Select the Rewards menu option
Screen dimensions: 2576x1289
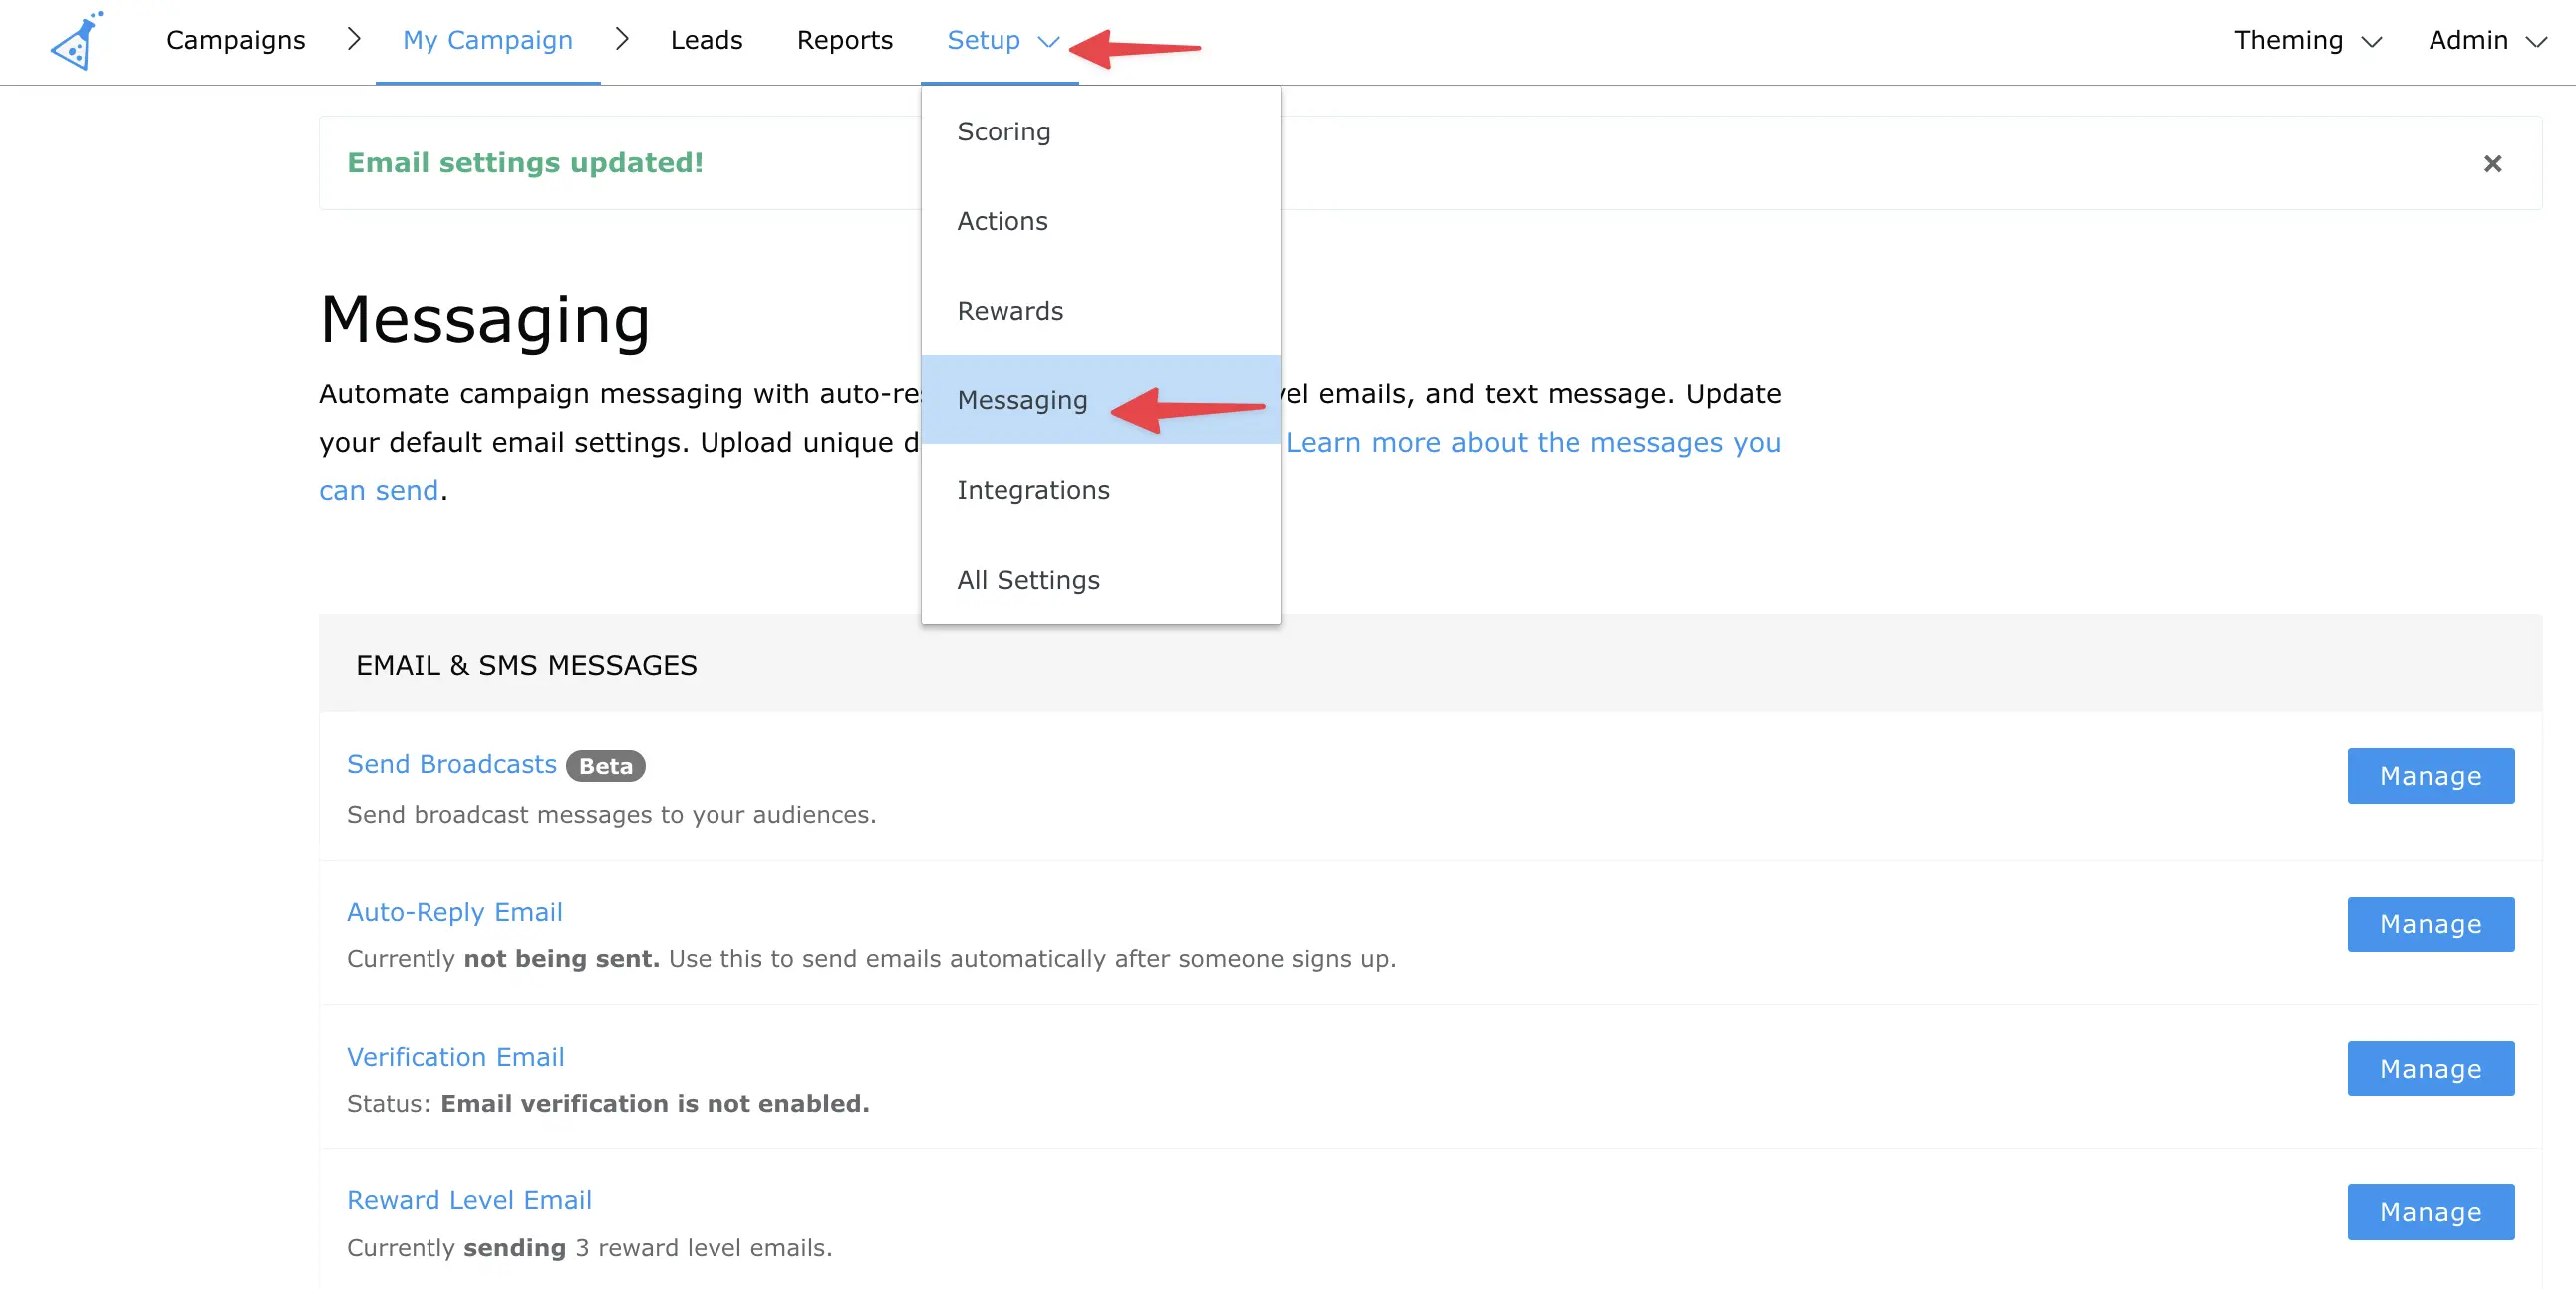[1011, 311]
